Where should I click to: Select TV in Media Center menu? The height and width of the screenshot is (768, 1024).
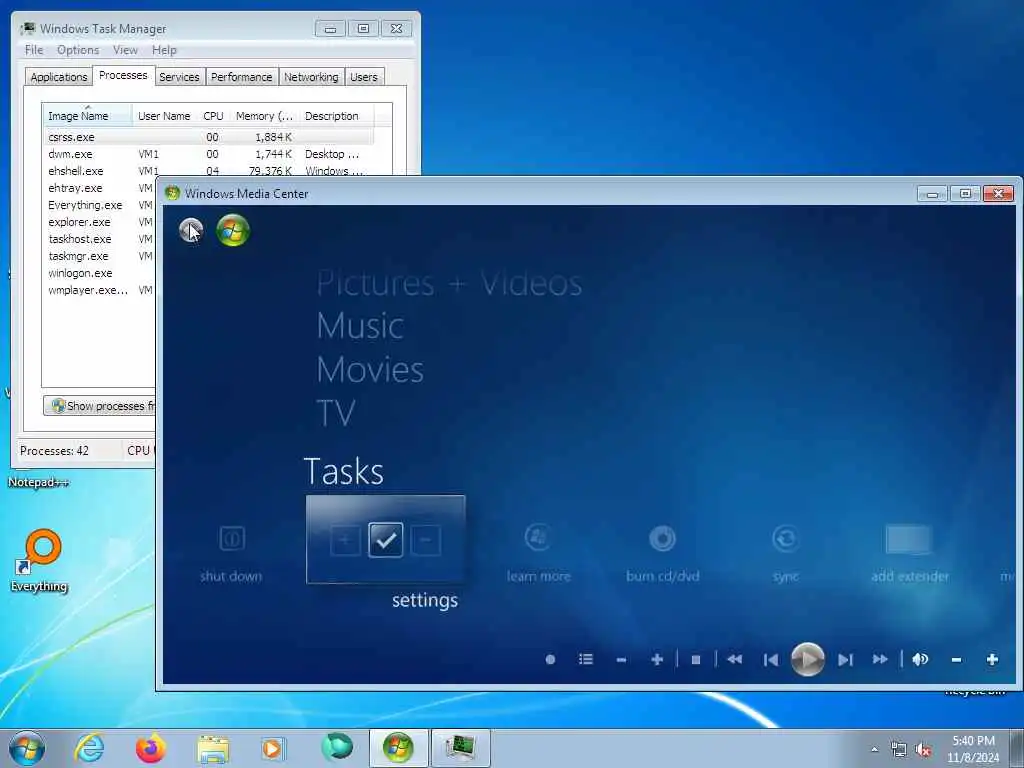(x=336, y=413)
